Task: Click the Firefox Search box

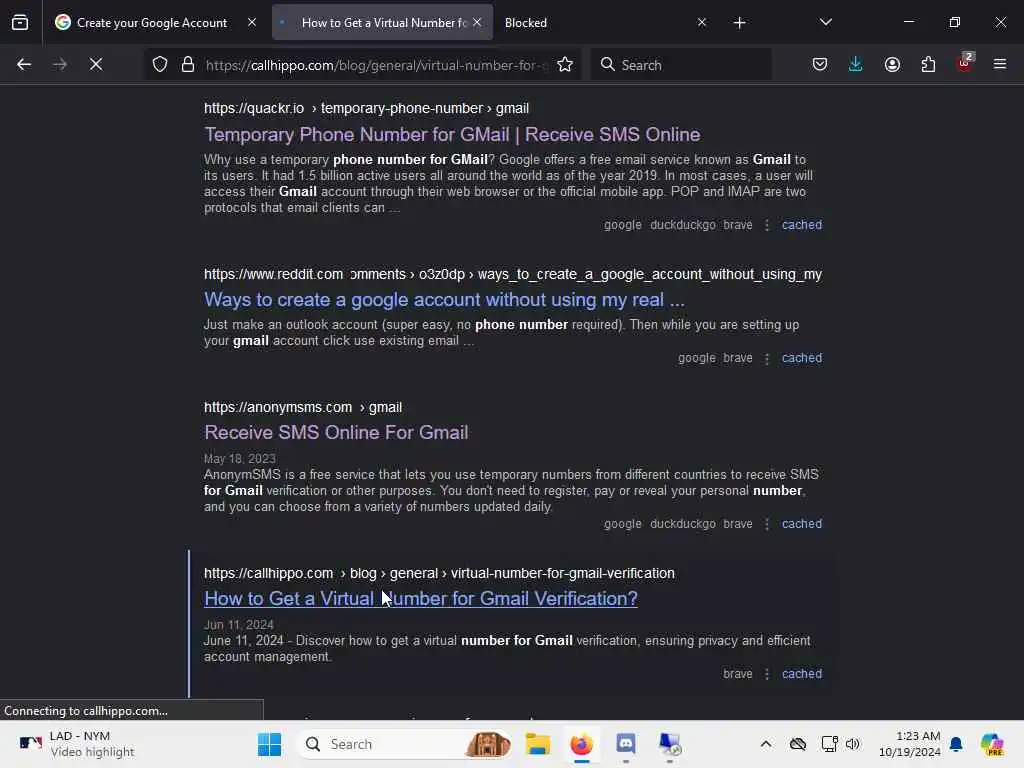Action: coord(681,65)
